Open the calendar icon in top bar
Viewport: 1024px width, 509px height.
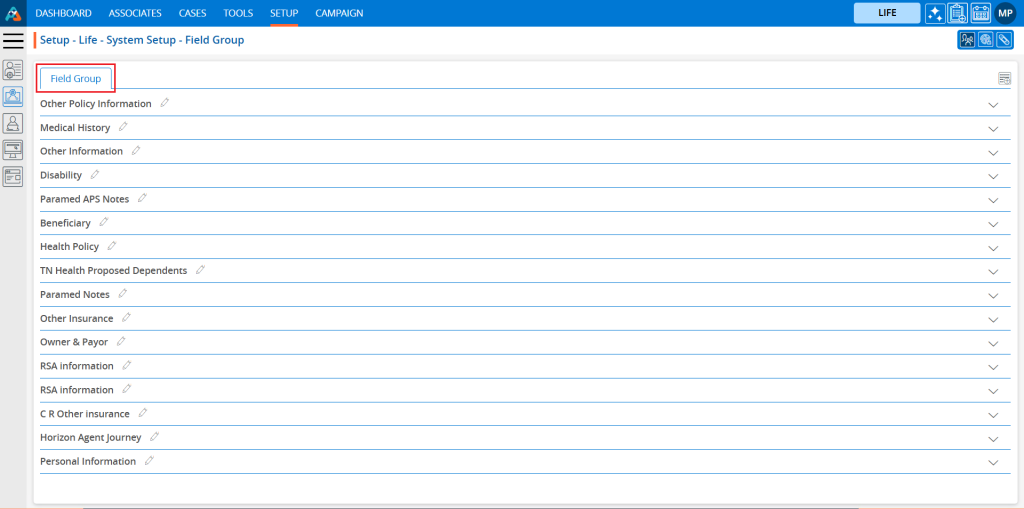pos(980,13)
